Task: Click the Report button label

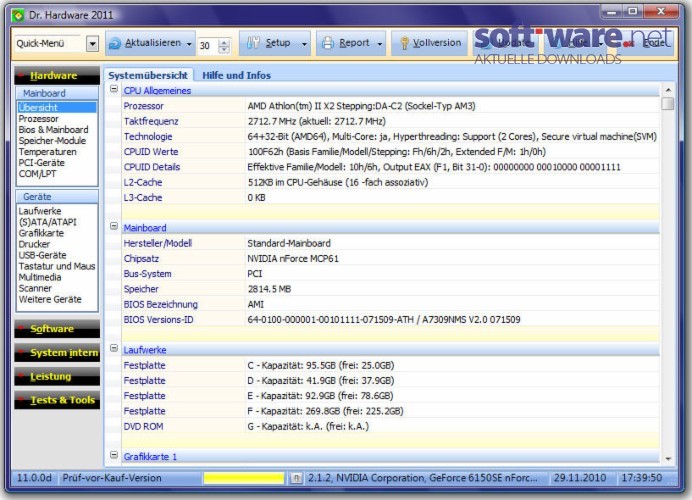Action: coord(354,43)
